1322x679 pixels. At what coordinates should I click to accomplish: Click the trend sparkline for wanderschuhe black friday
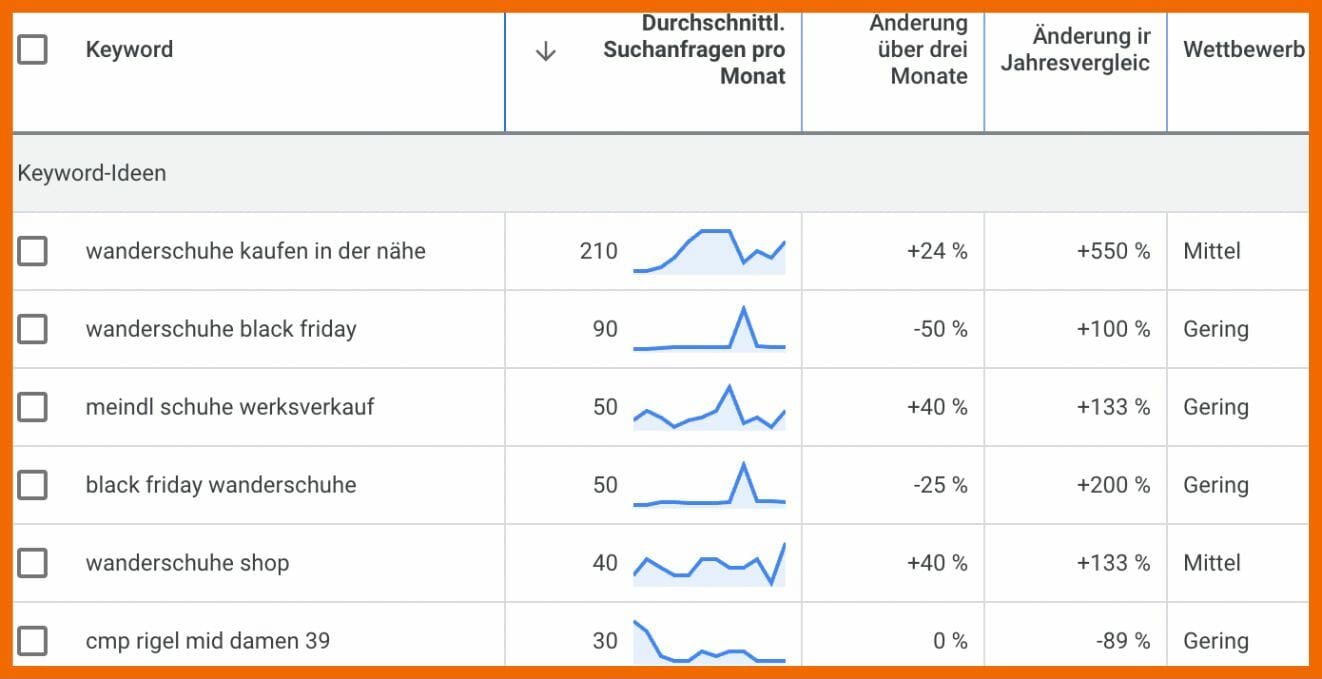point(710,329)
